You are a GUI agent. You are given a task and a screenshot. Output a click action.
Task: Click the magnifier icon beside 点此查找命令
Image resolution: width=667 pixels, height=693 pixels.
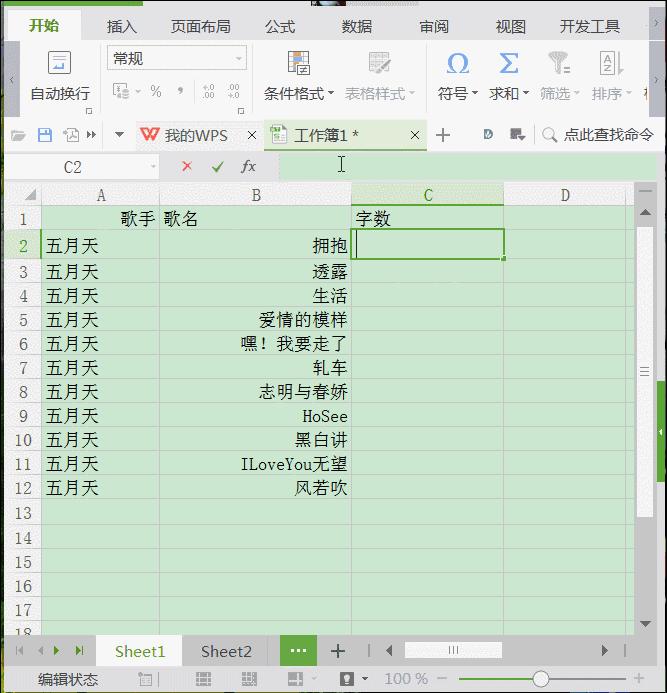pyautogui.click(x=549, y=135)
